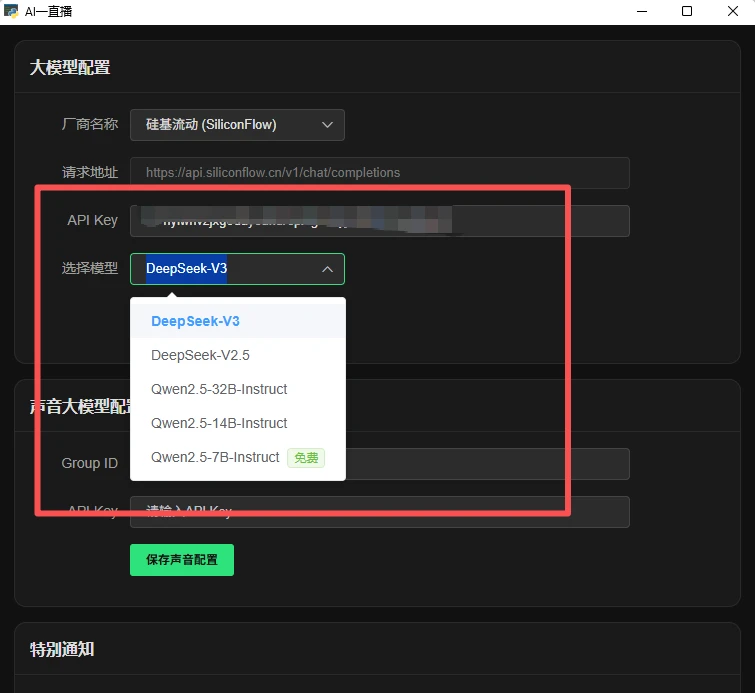Open the 硅基流动 (SiliconFlow) vendor dropdown
755x693 pixels.
pyautogui.click(x=237, y=125)
